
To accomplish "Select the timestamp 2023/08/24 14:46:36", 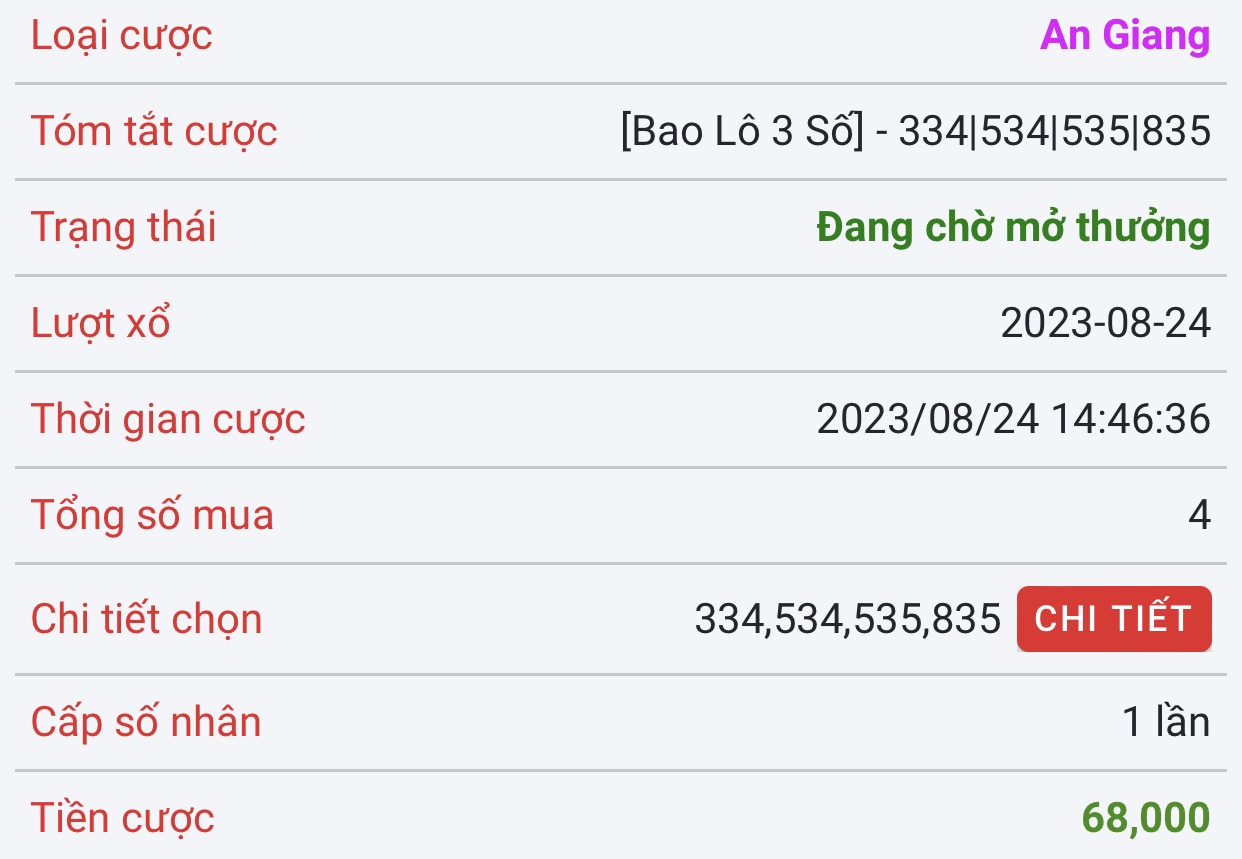I will click(1013, 420).
